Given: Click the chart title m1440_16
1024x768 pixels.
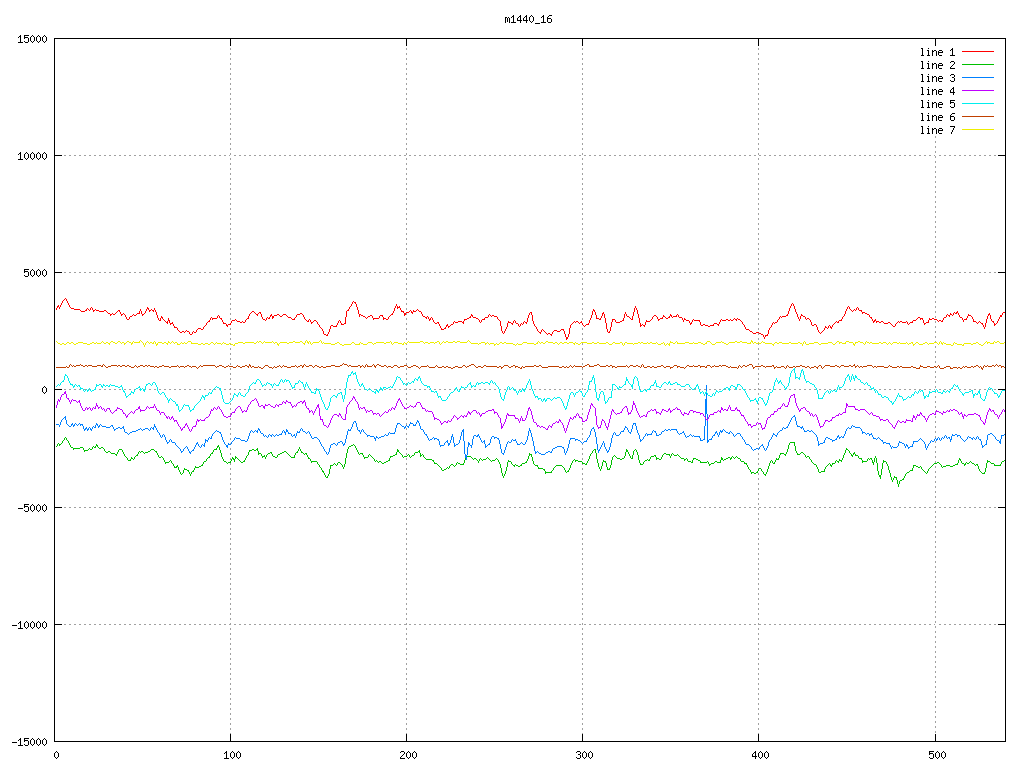Looking at the screenshot, I should [x=528, y=20].
